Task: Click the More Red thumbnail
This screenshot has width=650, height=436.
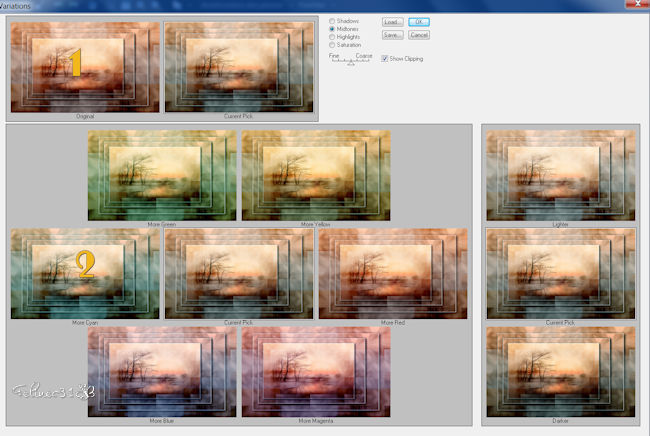Action: 393,274
